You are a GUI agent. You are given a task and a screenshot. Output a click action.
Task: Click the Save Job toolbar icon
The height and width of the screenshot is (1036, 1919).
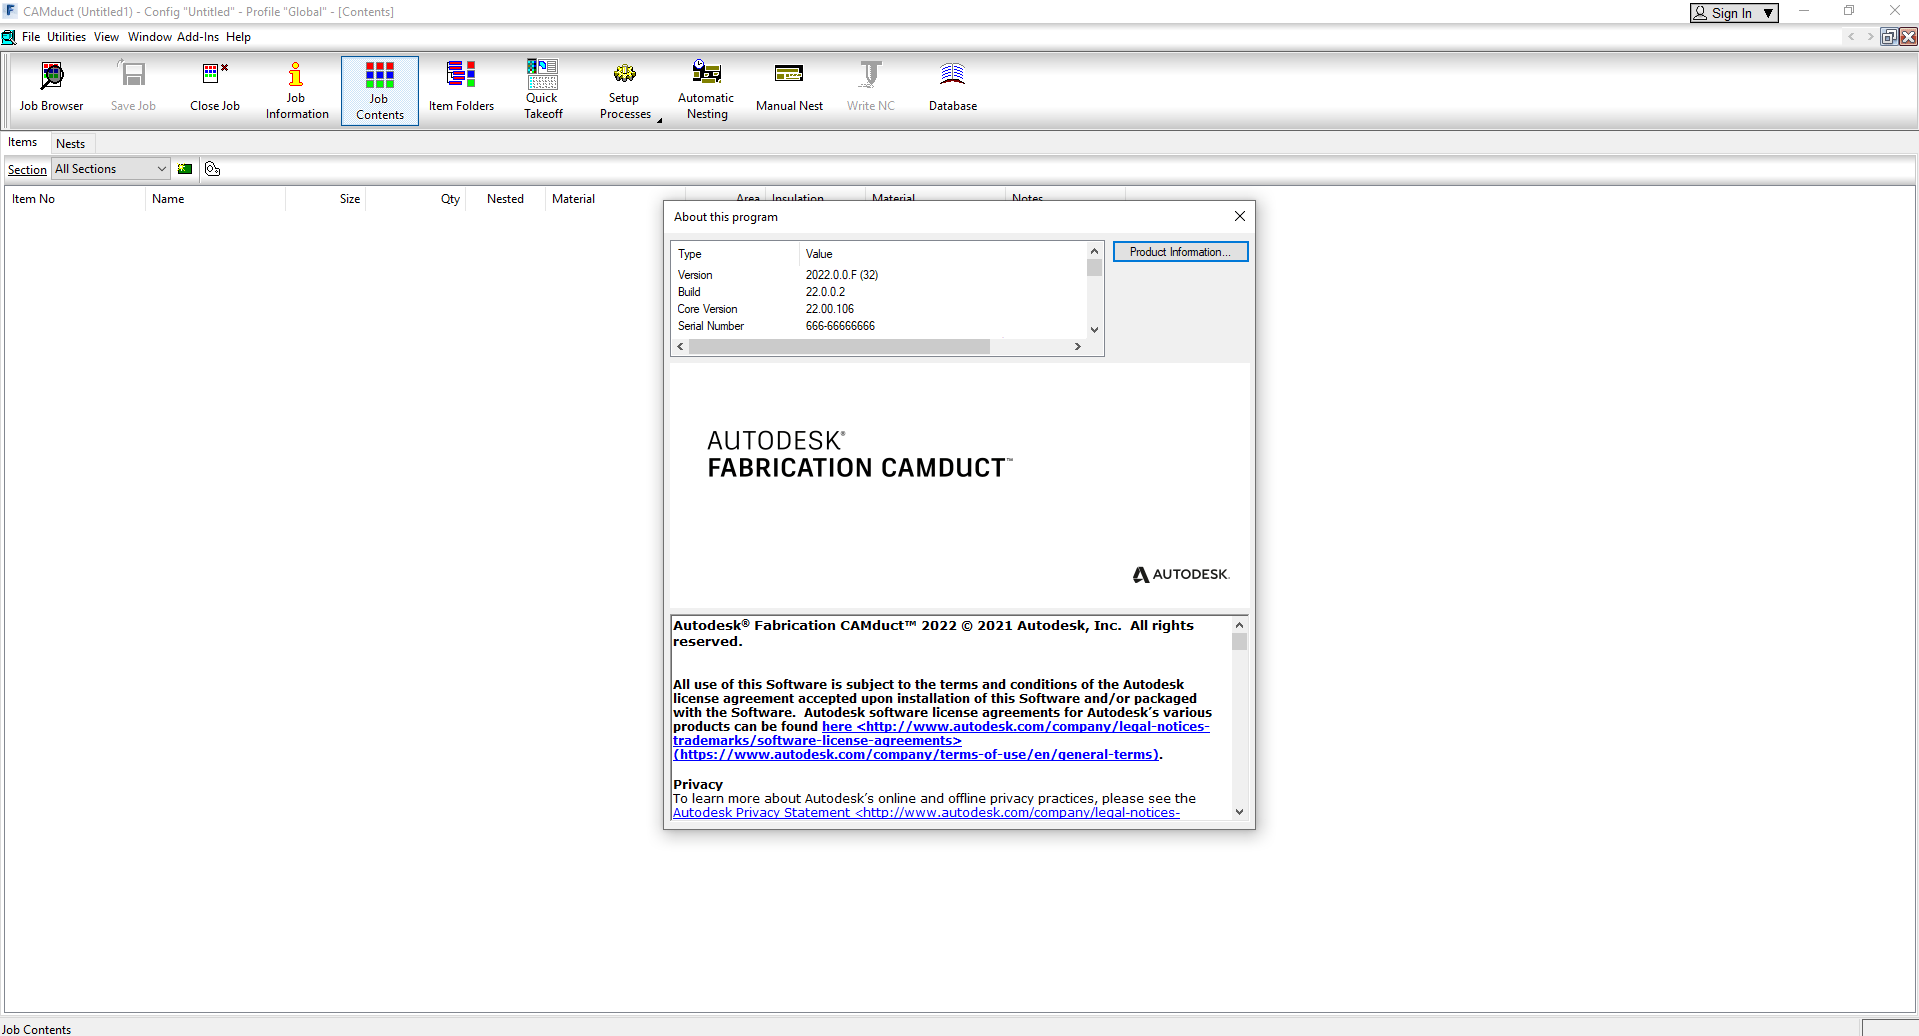tap(133, 87)
